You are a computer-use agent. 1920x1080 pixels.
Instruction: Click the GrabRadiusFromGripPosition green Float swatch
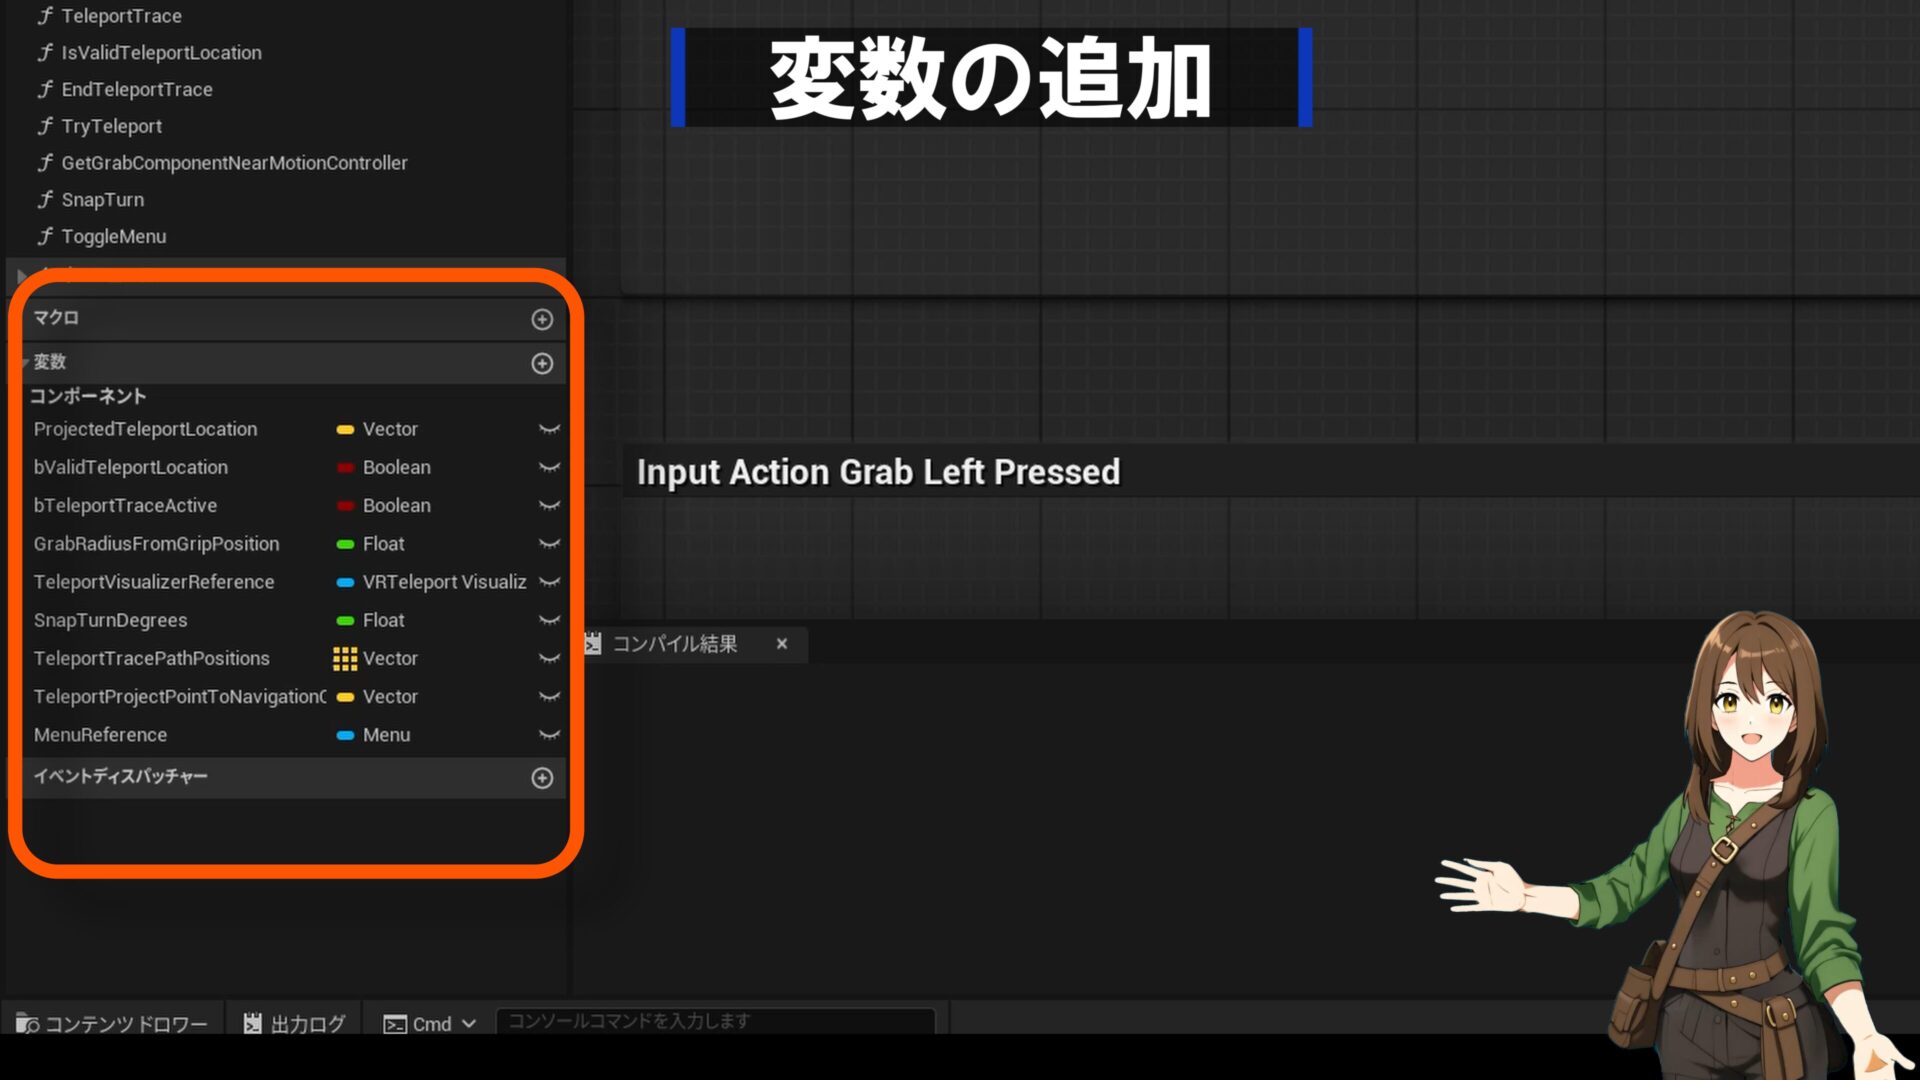point(345,544)
